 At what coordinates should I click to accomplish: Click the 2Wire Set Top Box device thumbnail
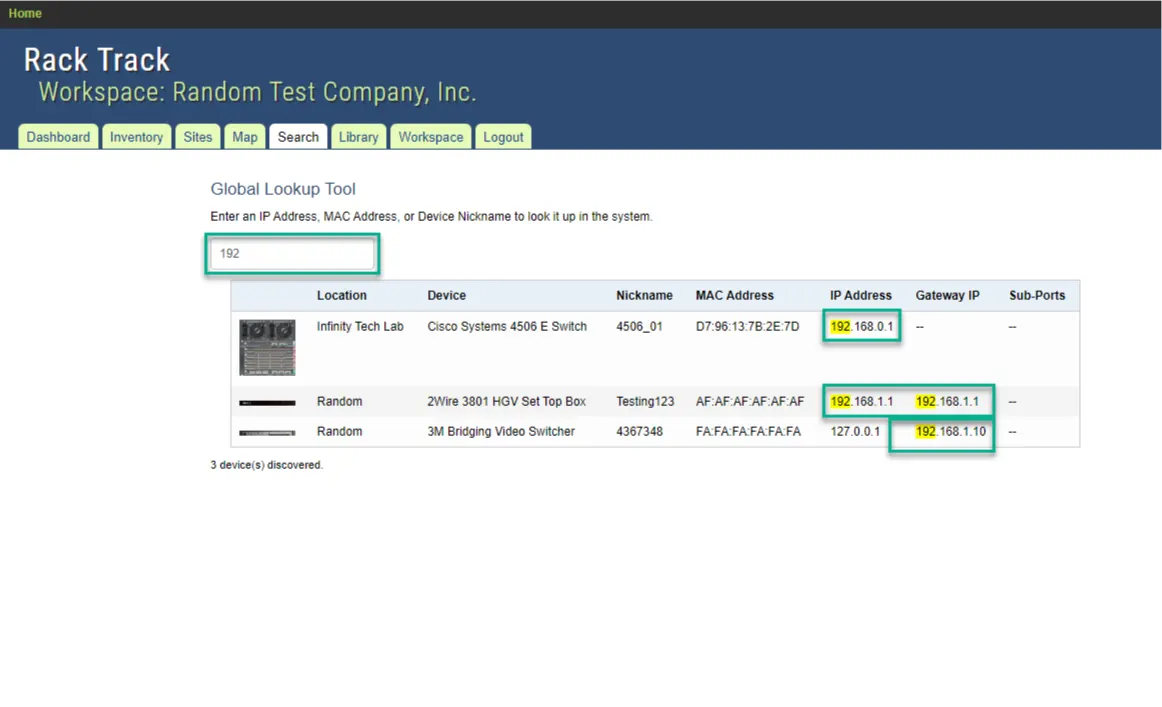point(268,402)
